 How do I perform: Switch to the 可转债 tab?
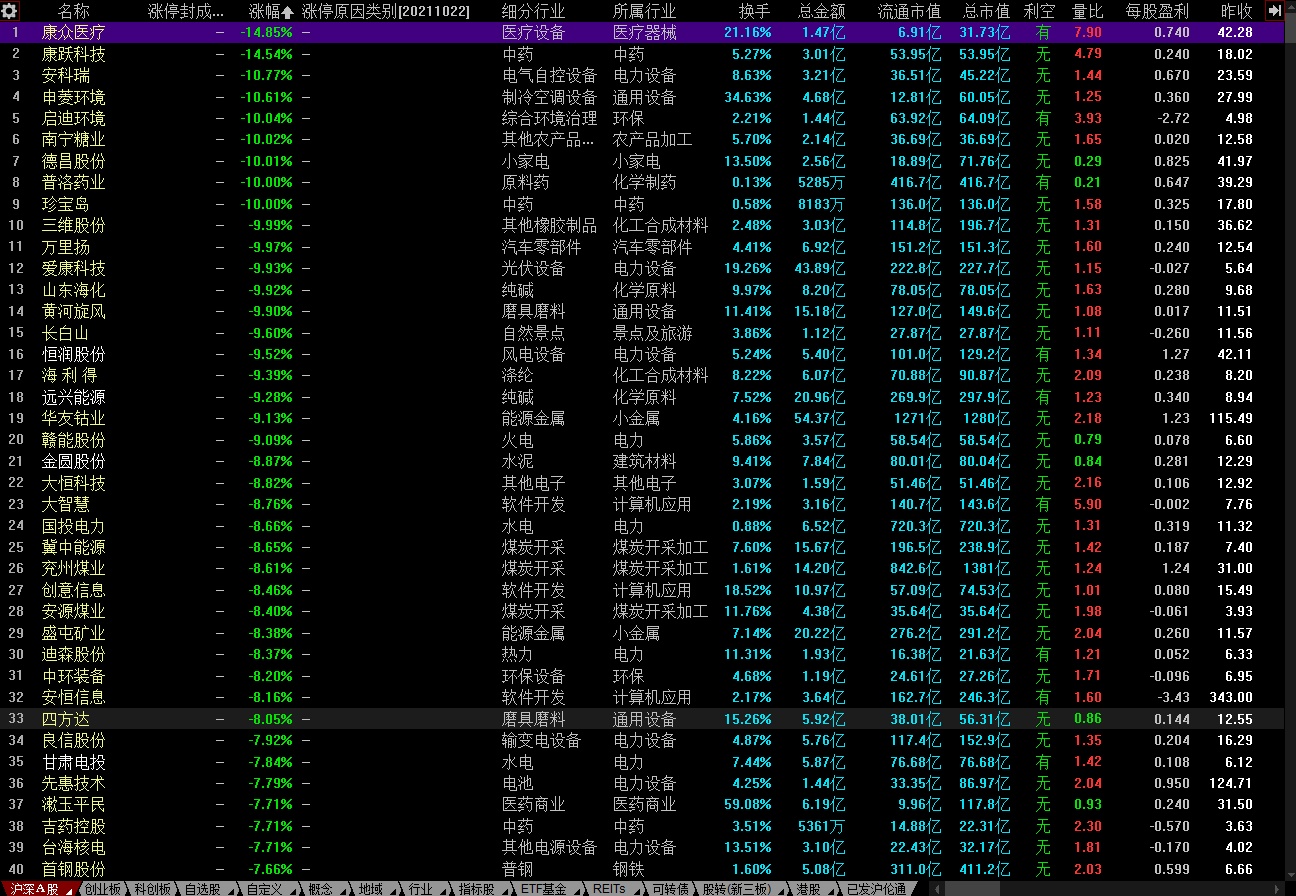[670, 888]
